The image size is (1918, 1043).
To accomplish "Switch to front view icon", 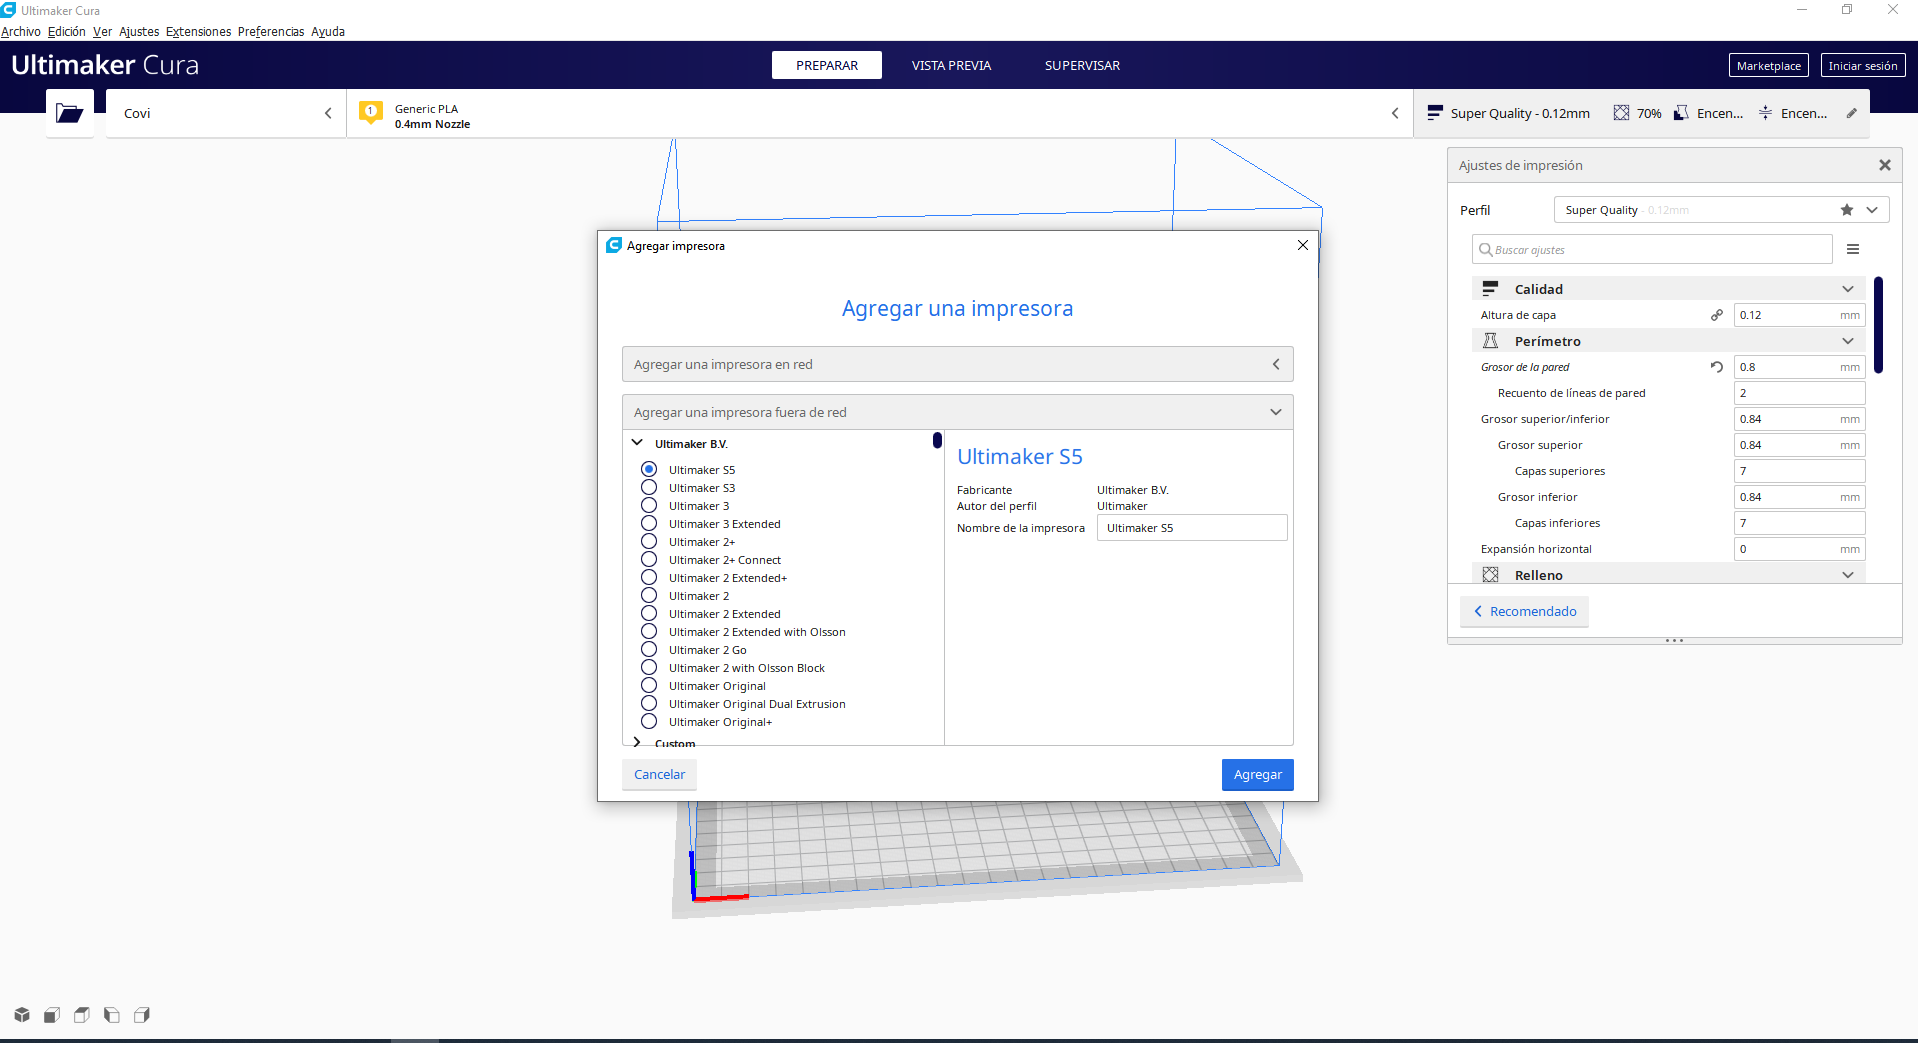I will (52, 1015).
